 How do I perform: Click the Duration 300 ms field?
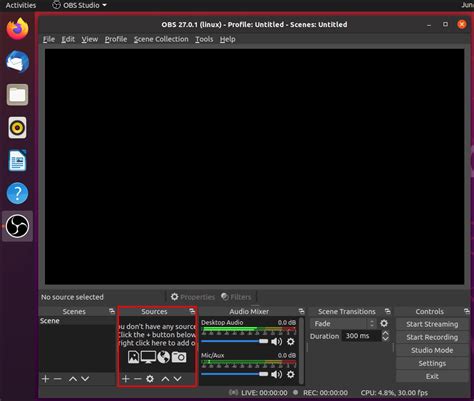coord(361,336)
